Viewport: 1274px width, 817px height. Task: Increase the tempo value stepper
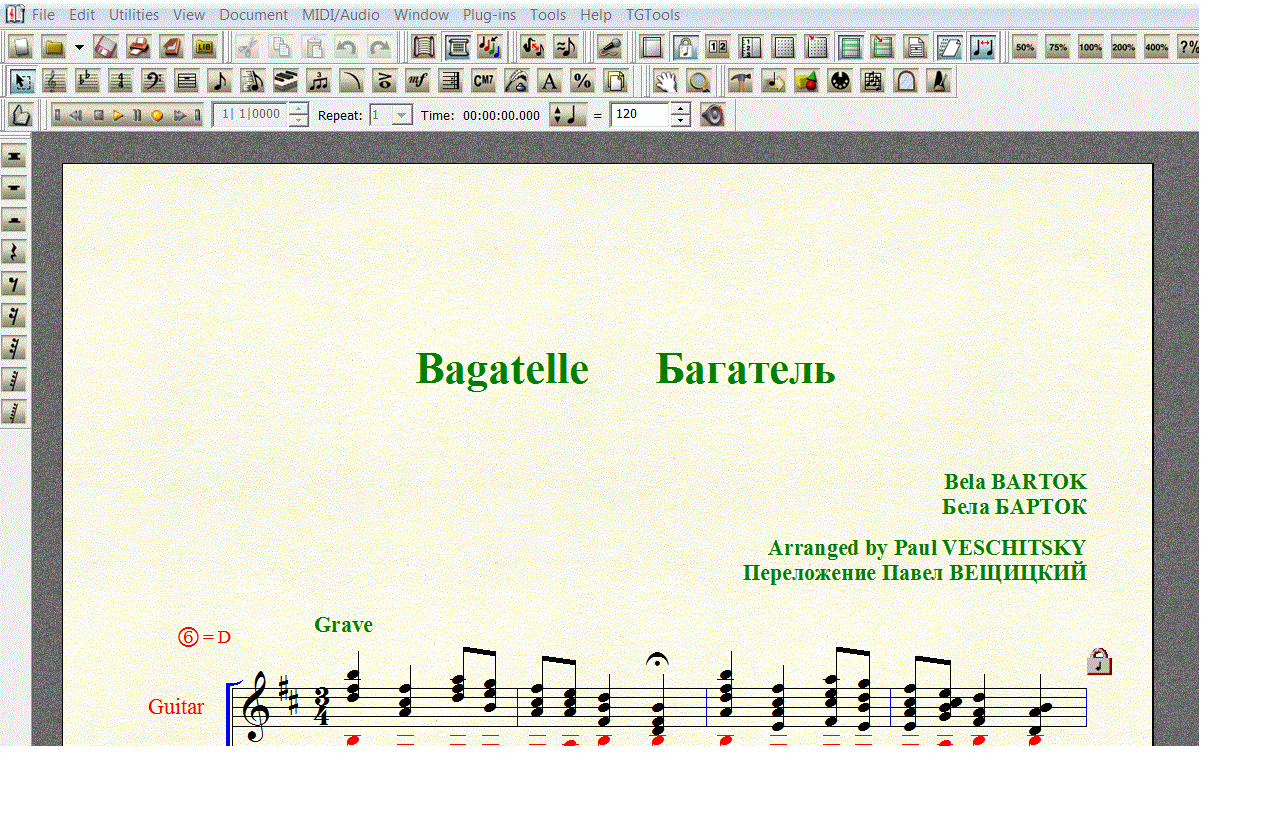[681, 109]
